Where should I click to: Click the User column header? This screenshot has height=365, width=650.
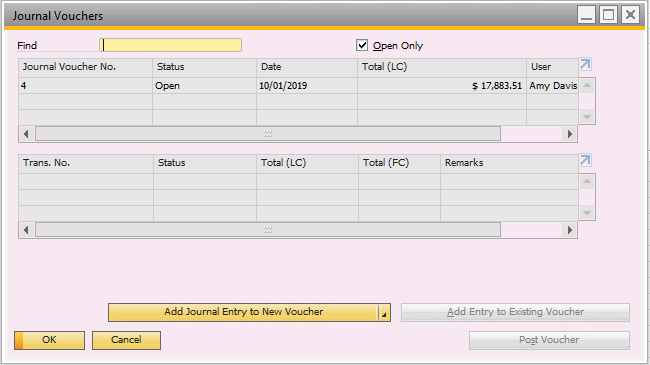[553, 67]
